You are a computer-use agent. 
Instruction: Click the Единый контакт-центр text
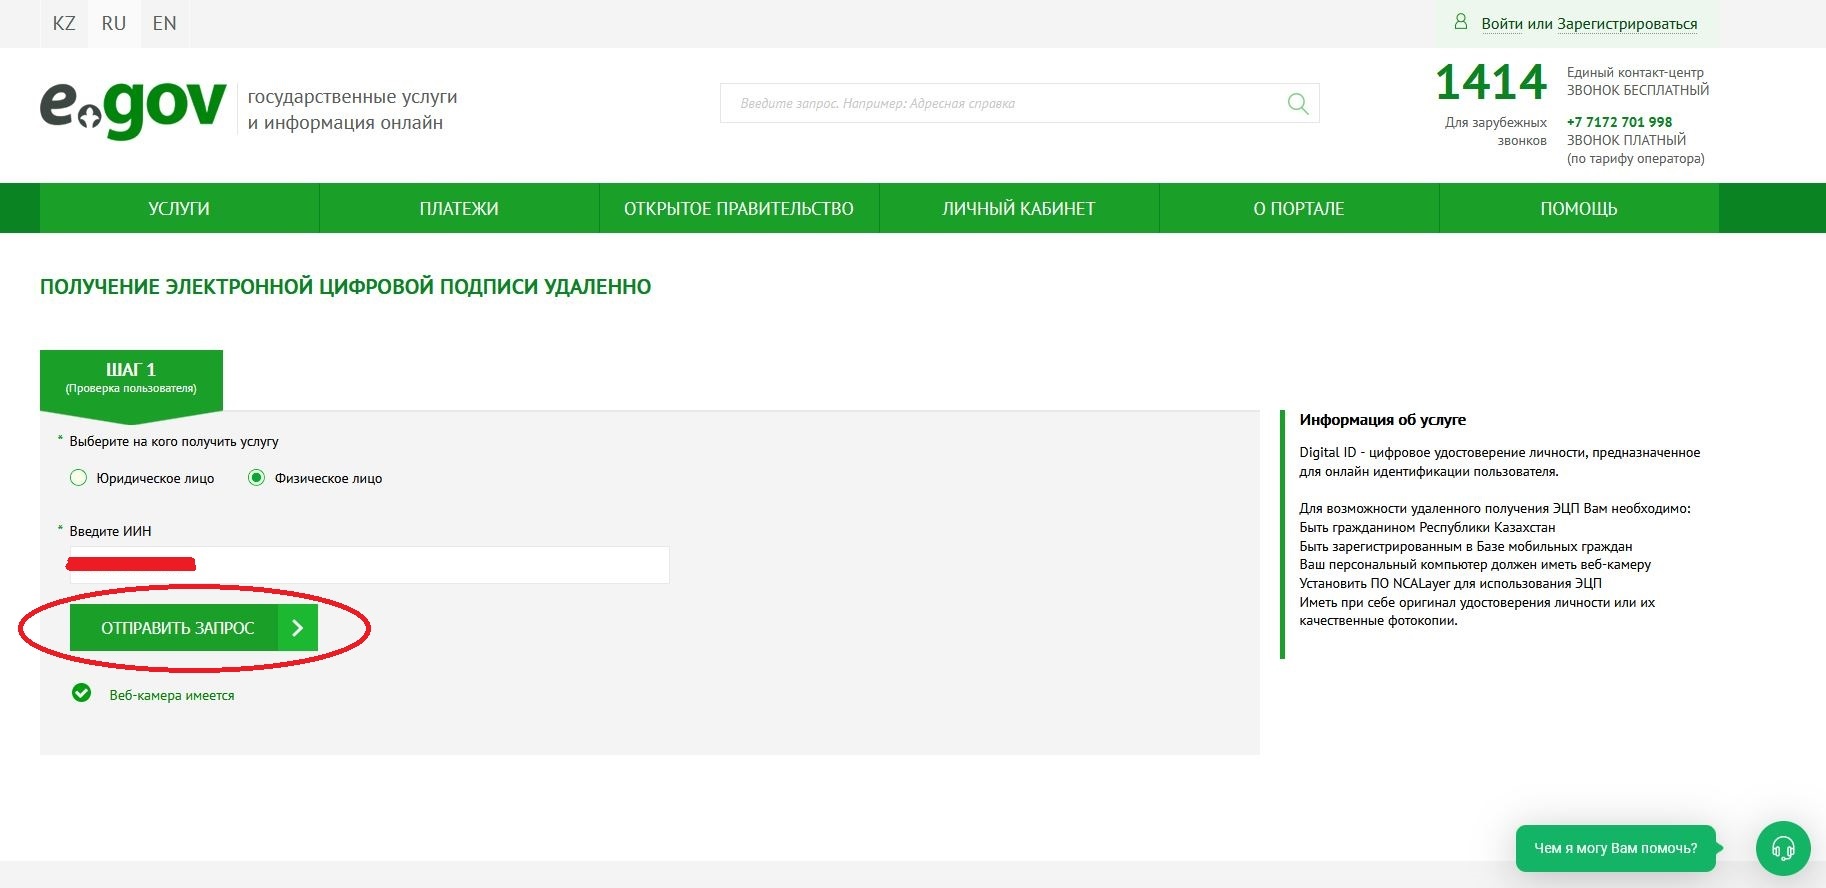tap(1635, 72)
